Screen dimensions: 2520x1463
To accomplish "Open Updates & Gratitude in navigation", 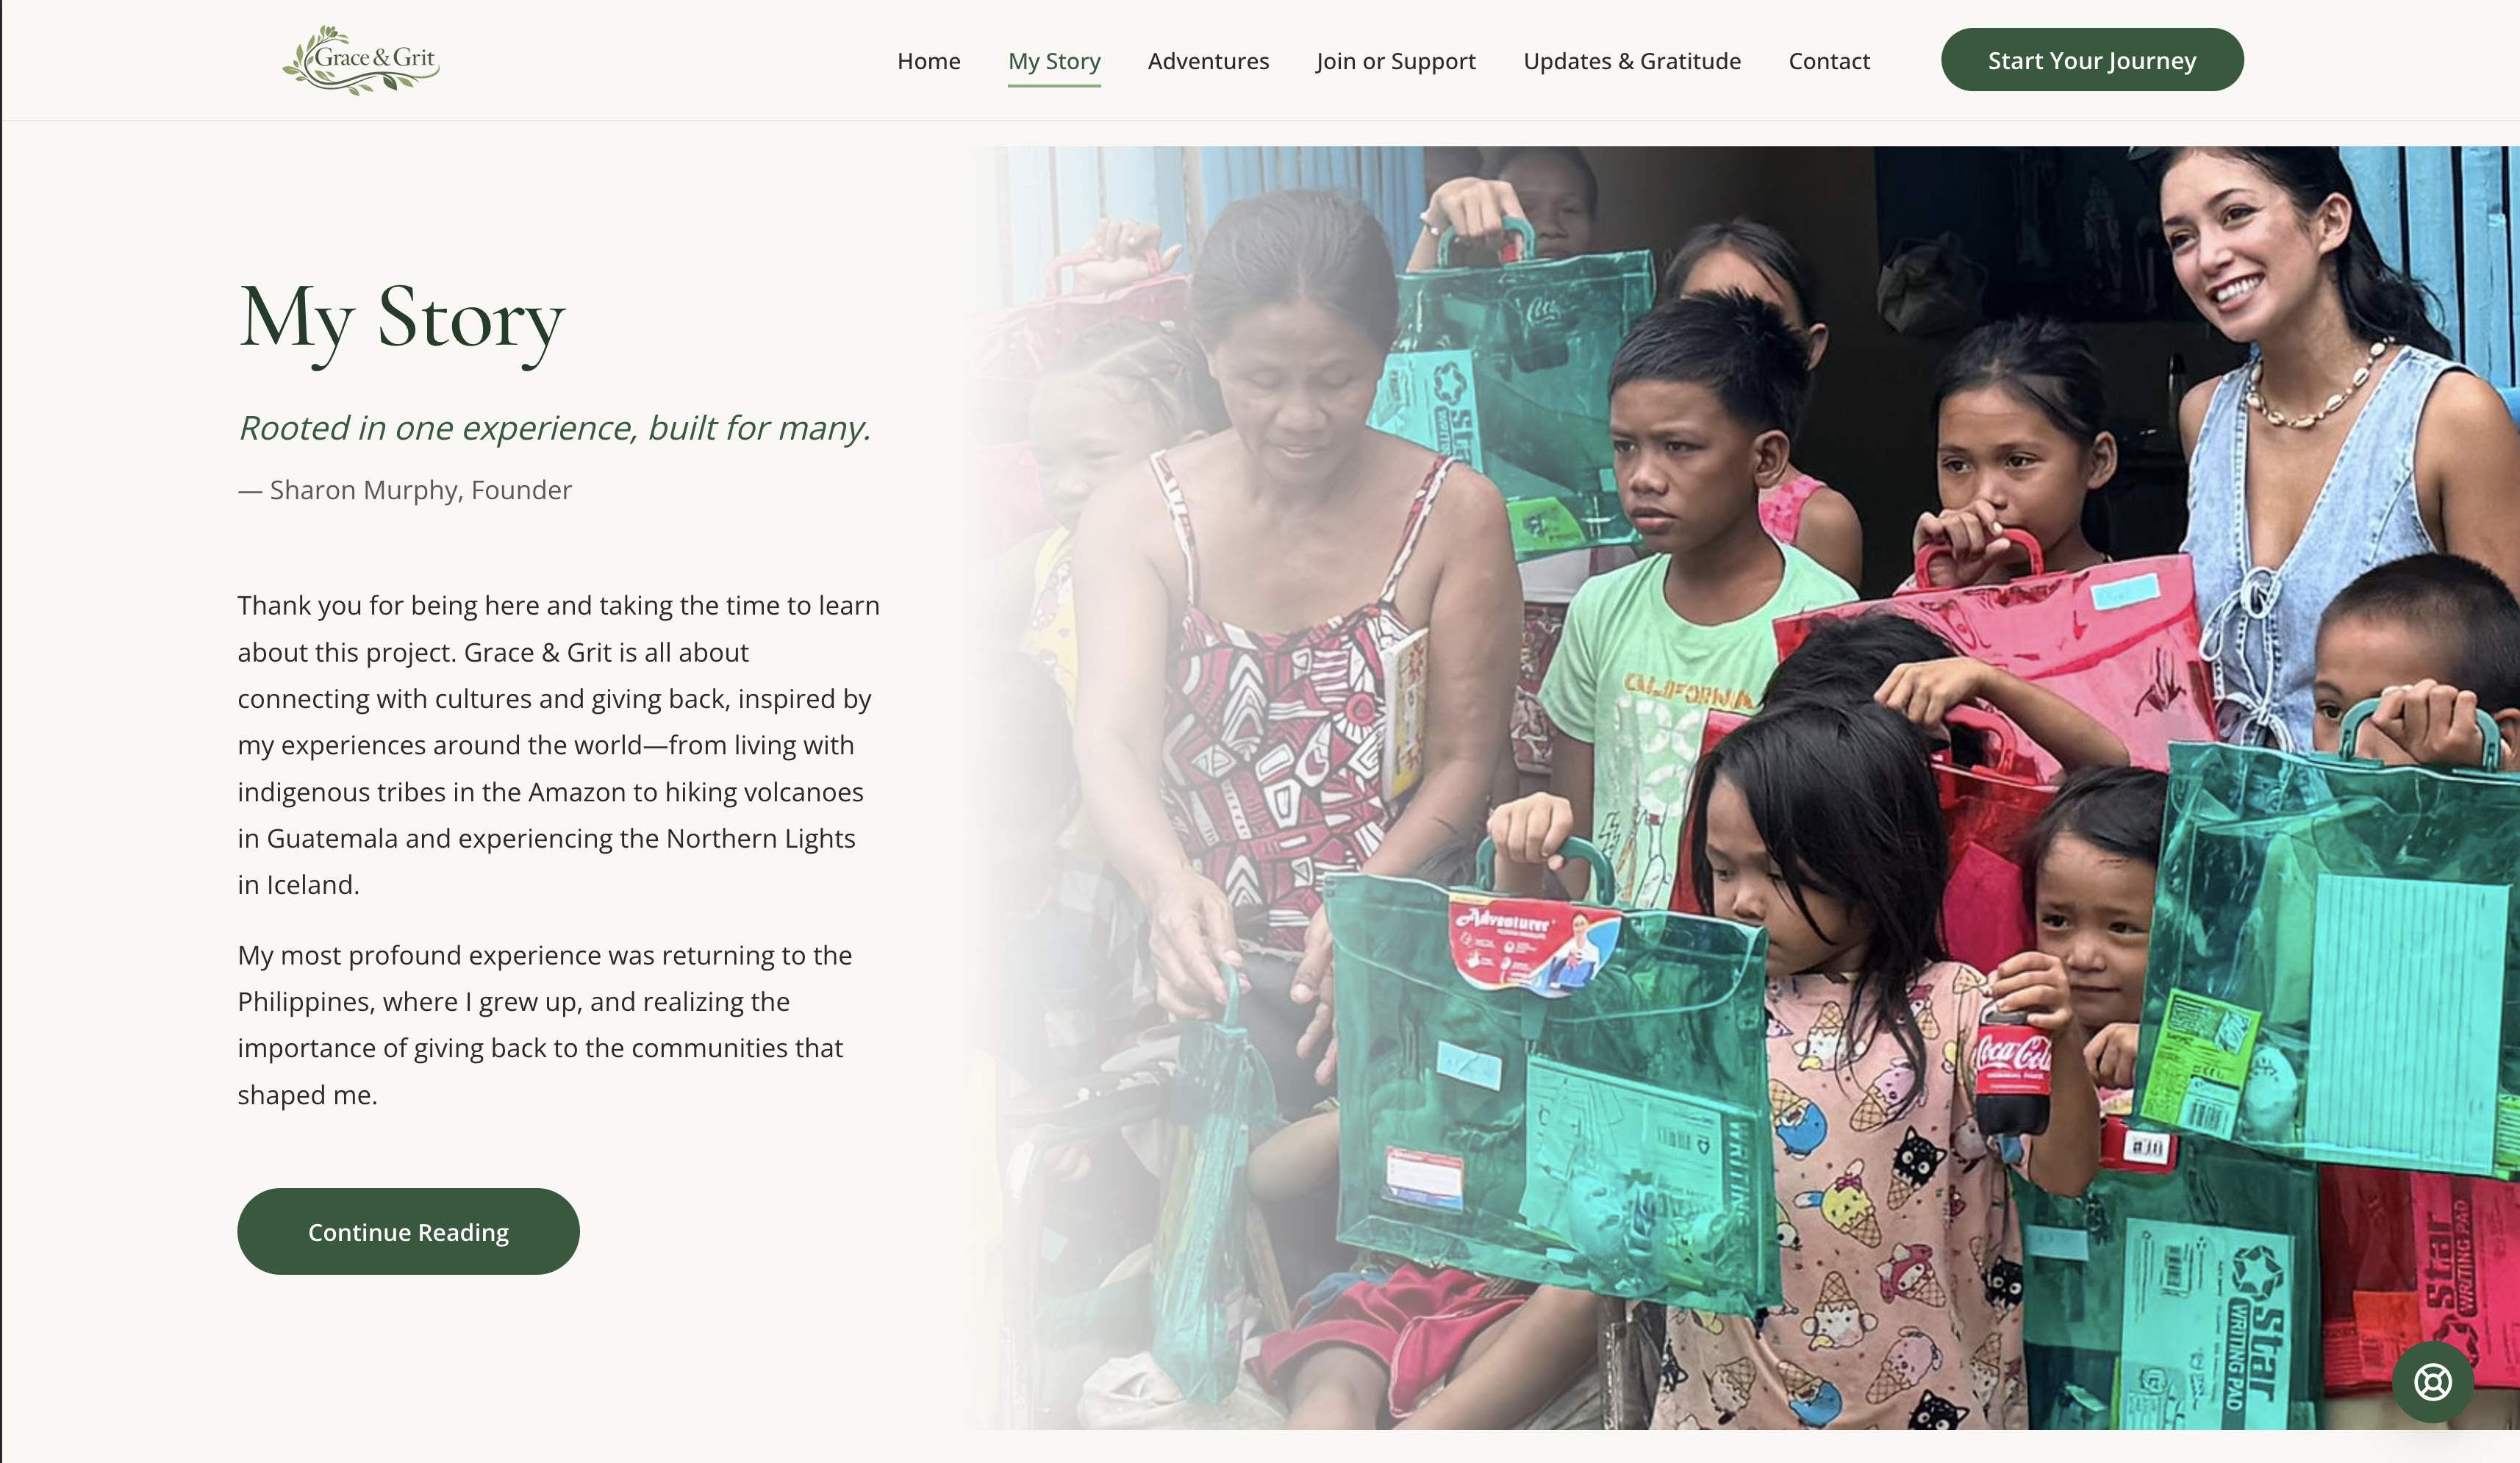I will click(1632, 61).
